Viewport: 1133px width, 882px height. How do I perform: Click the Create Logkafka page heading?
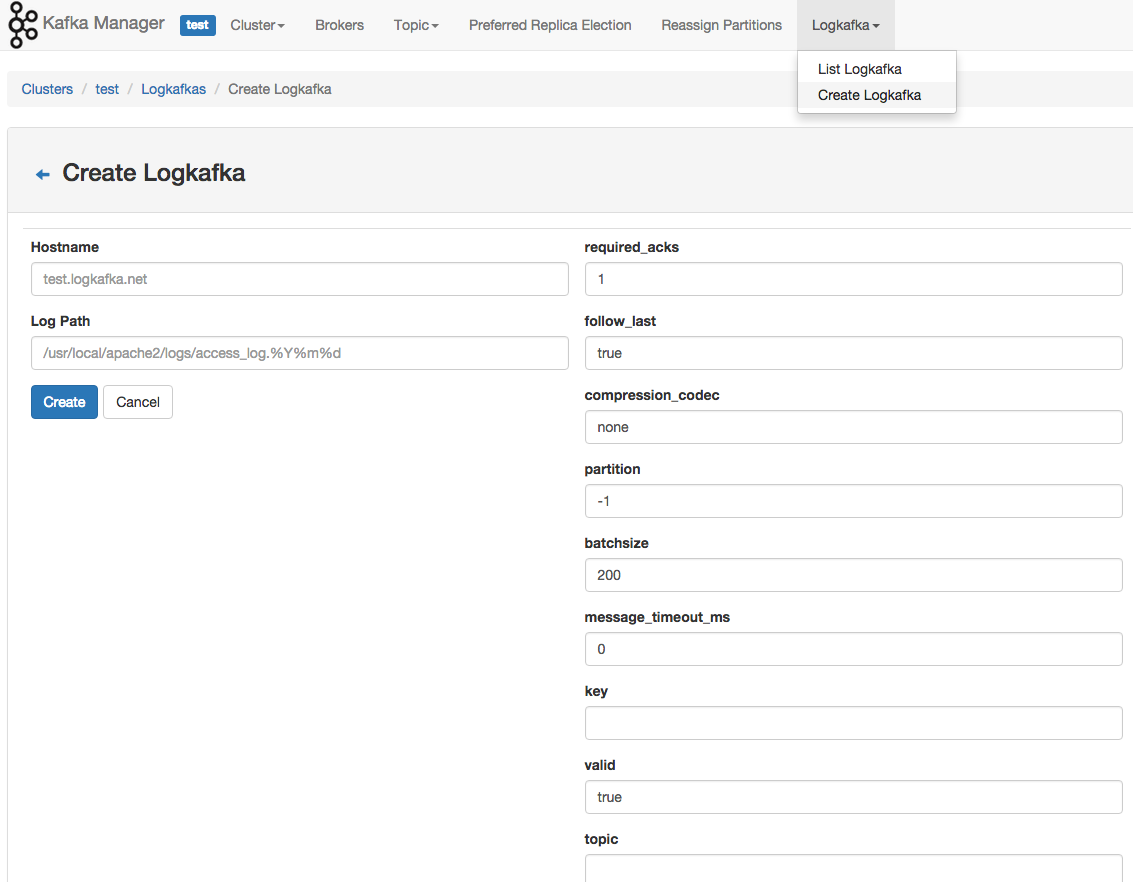(153, 173)
